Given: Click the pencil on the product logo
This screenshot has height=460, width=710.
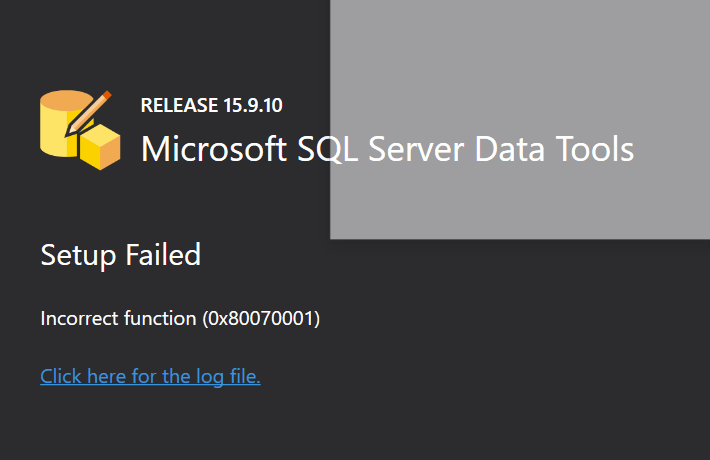Looking at the screenshot, I should [94, 107].
